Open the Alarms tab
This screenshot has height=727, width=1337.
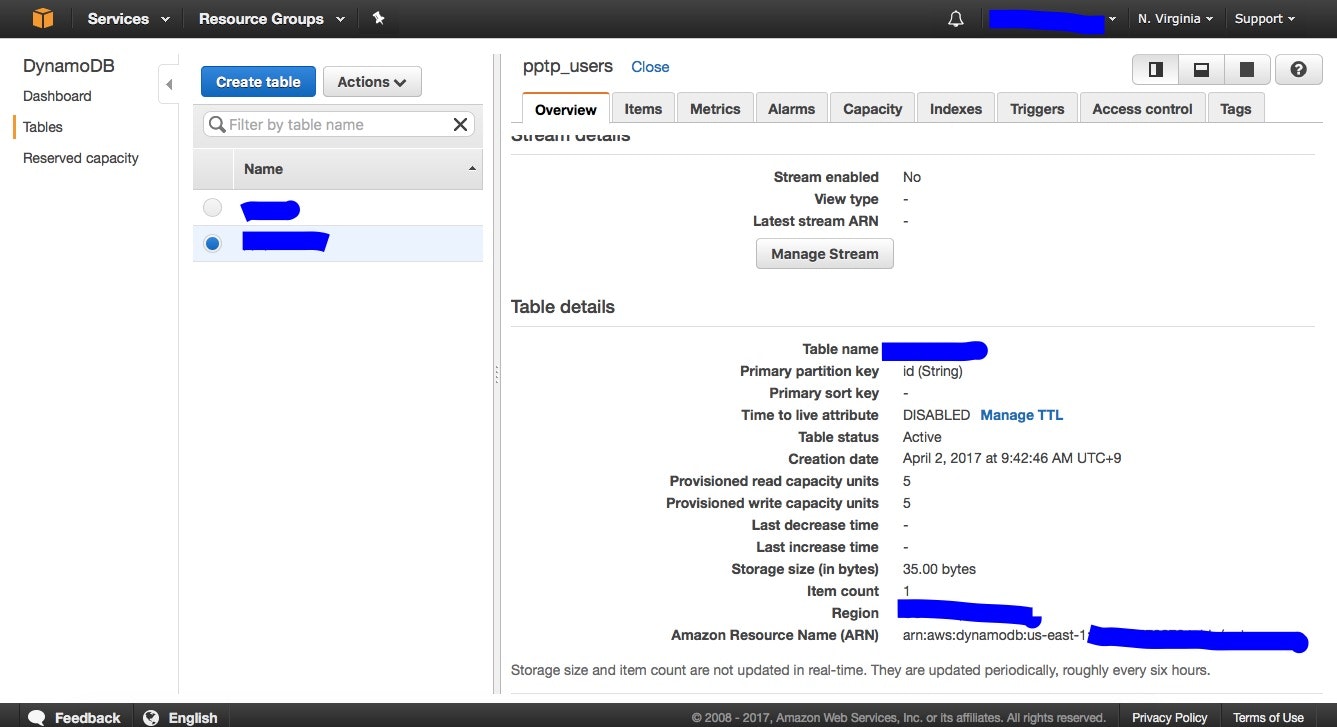791,109
